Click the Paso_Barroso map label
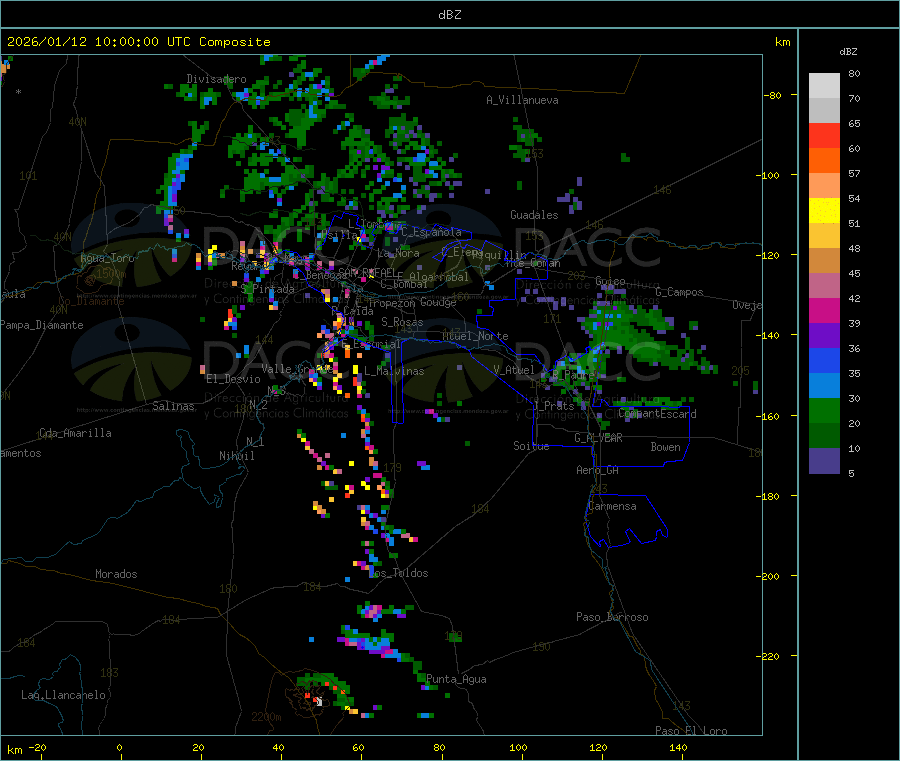 [x=612, y=617]
